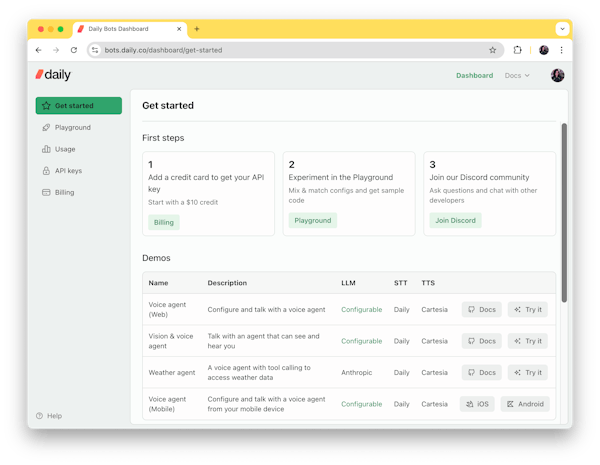
Task: Click the iOS button for mobile agent
Action: coord(477,404)
